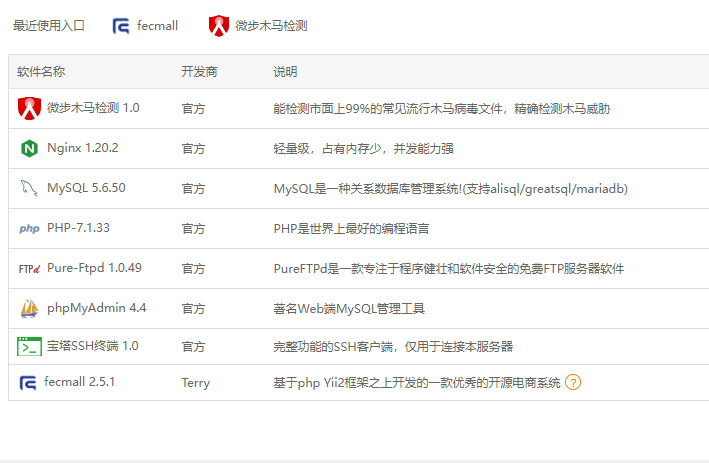The height and width of the screenshot is (463, 709).
Task: Click the PureFTPd description text
Action: (449, 269)
